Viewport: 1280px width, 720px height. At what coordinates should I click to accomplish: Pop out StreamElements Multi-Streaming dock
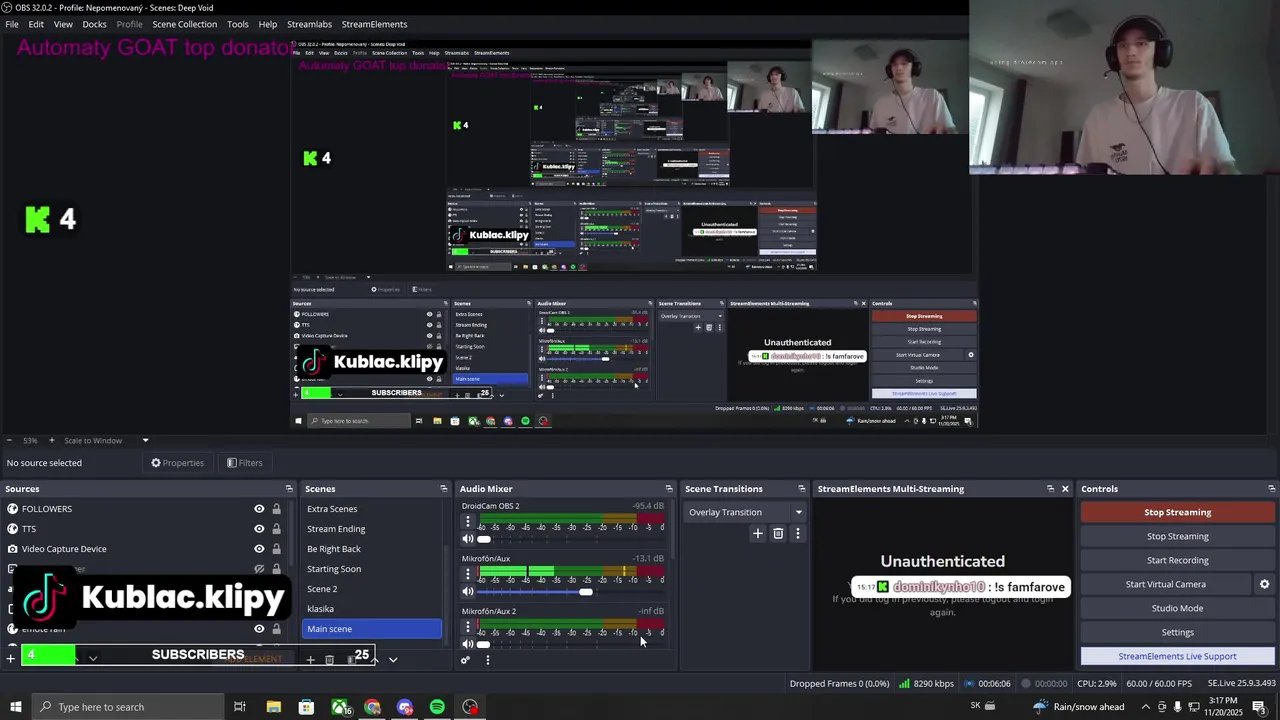1050,489
